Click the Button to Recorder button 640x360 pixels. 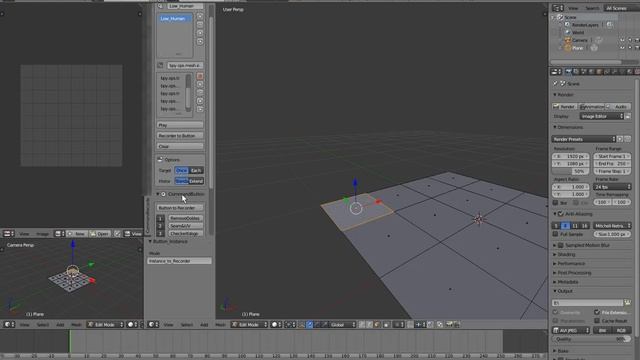pos(180,208)
